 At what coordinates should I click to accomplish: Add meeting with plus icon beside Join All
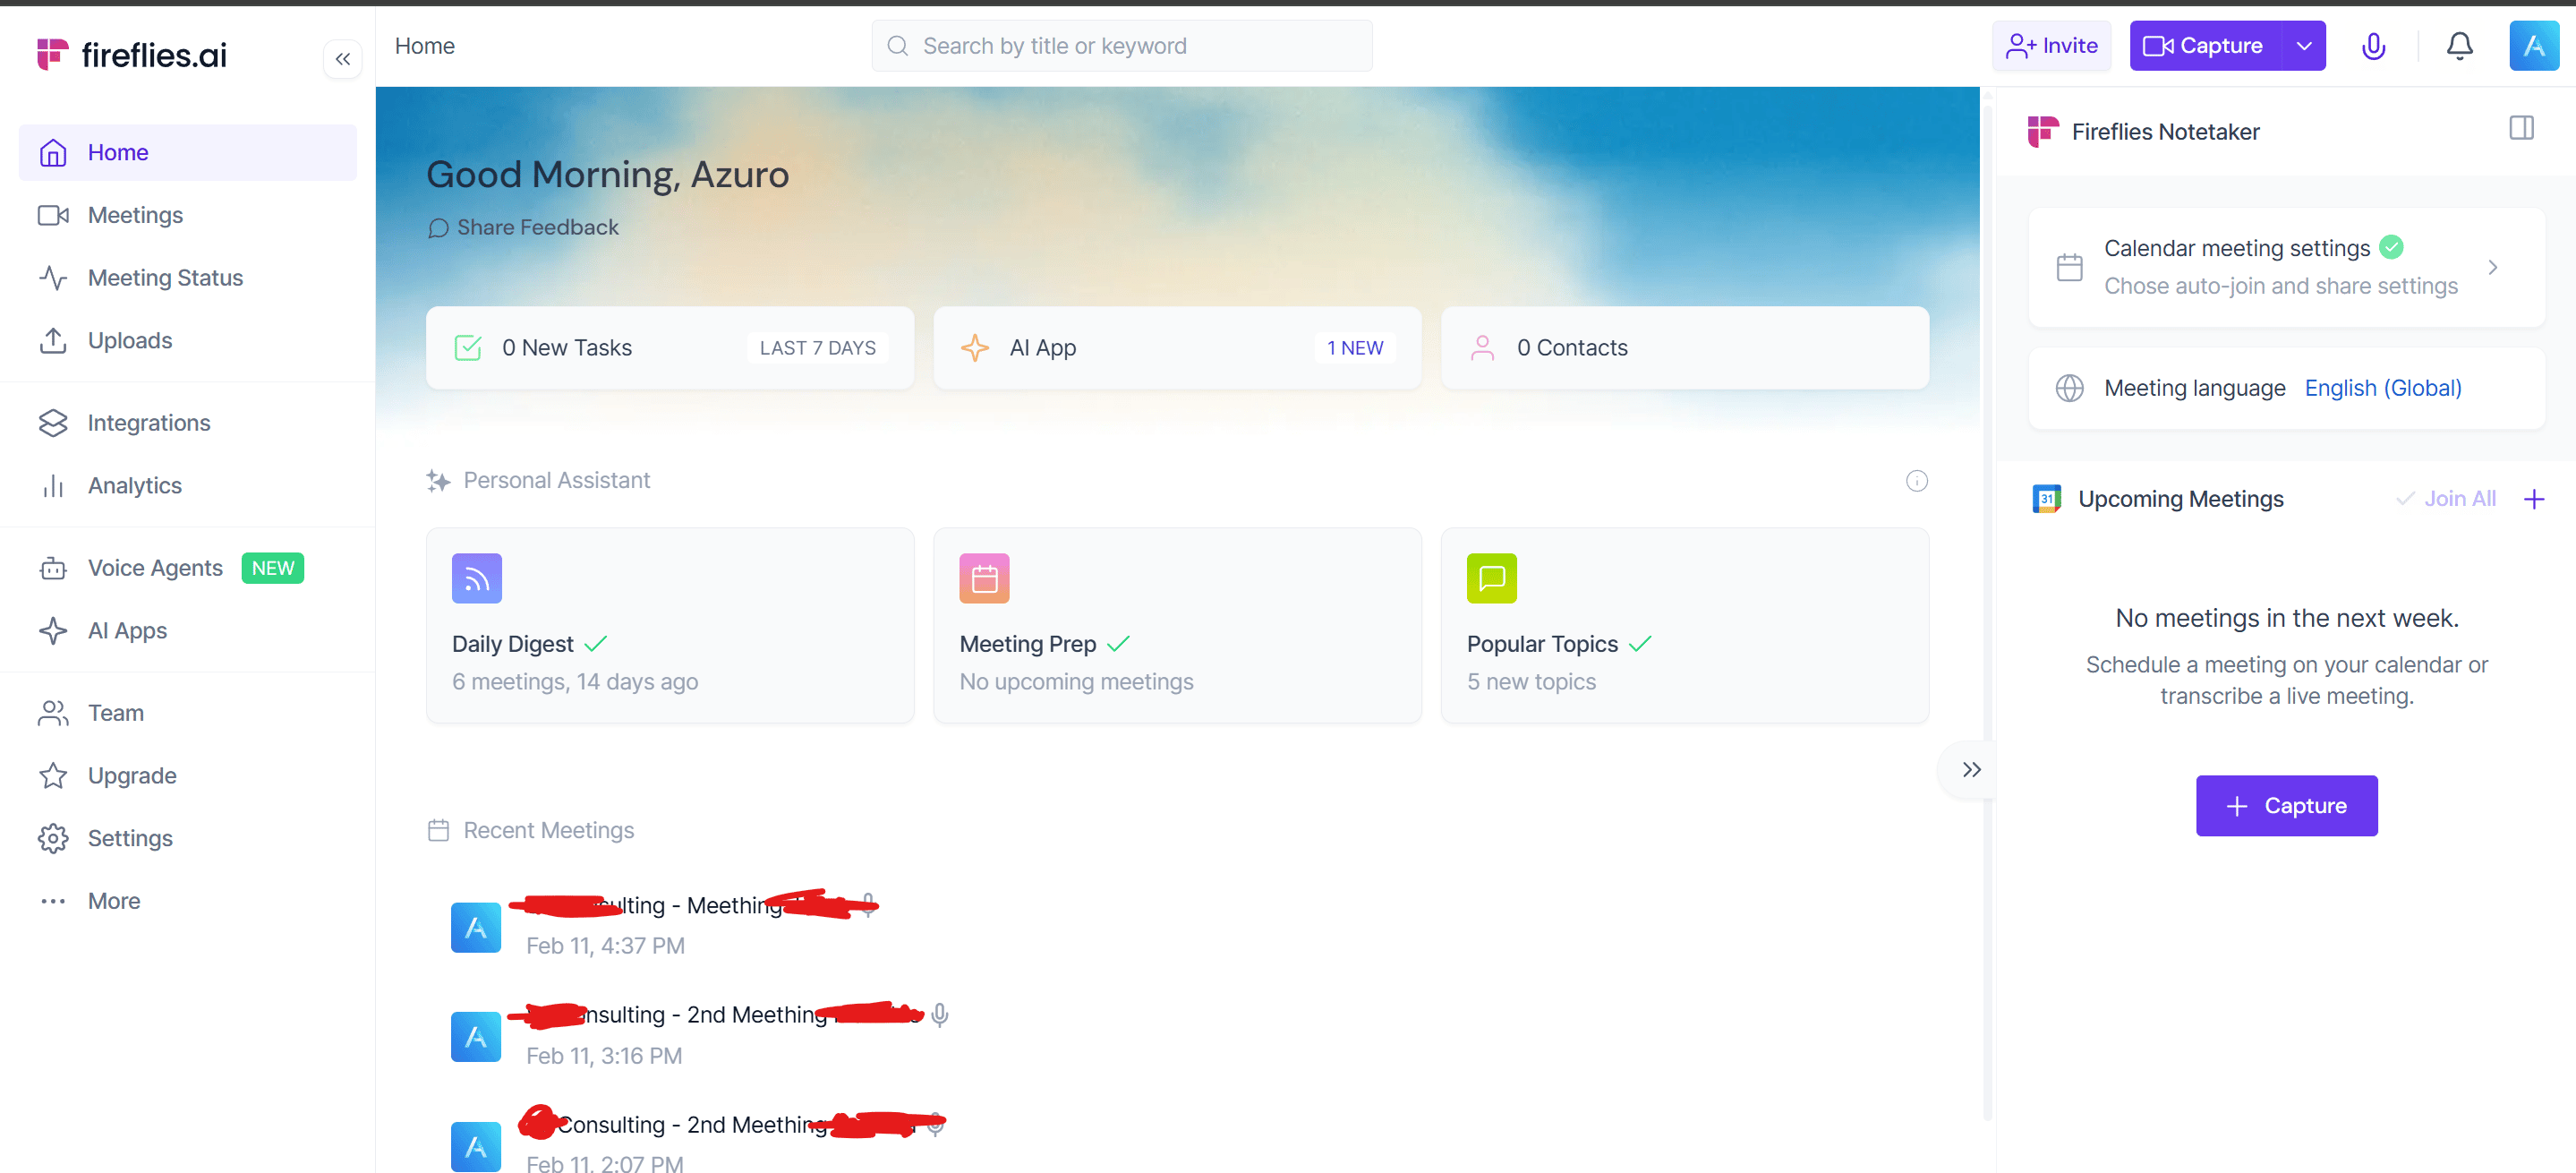pyautogui.click(x=2533, y=499)
